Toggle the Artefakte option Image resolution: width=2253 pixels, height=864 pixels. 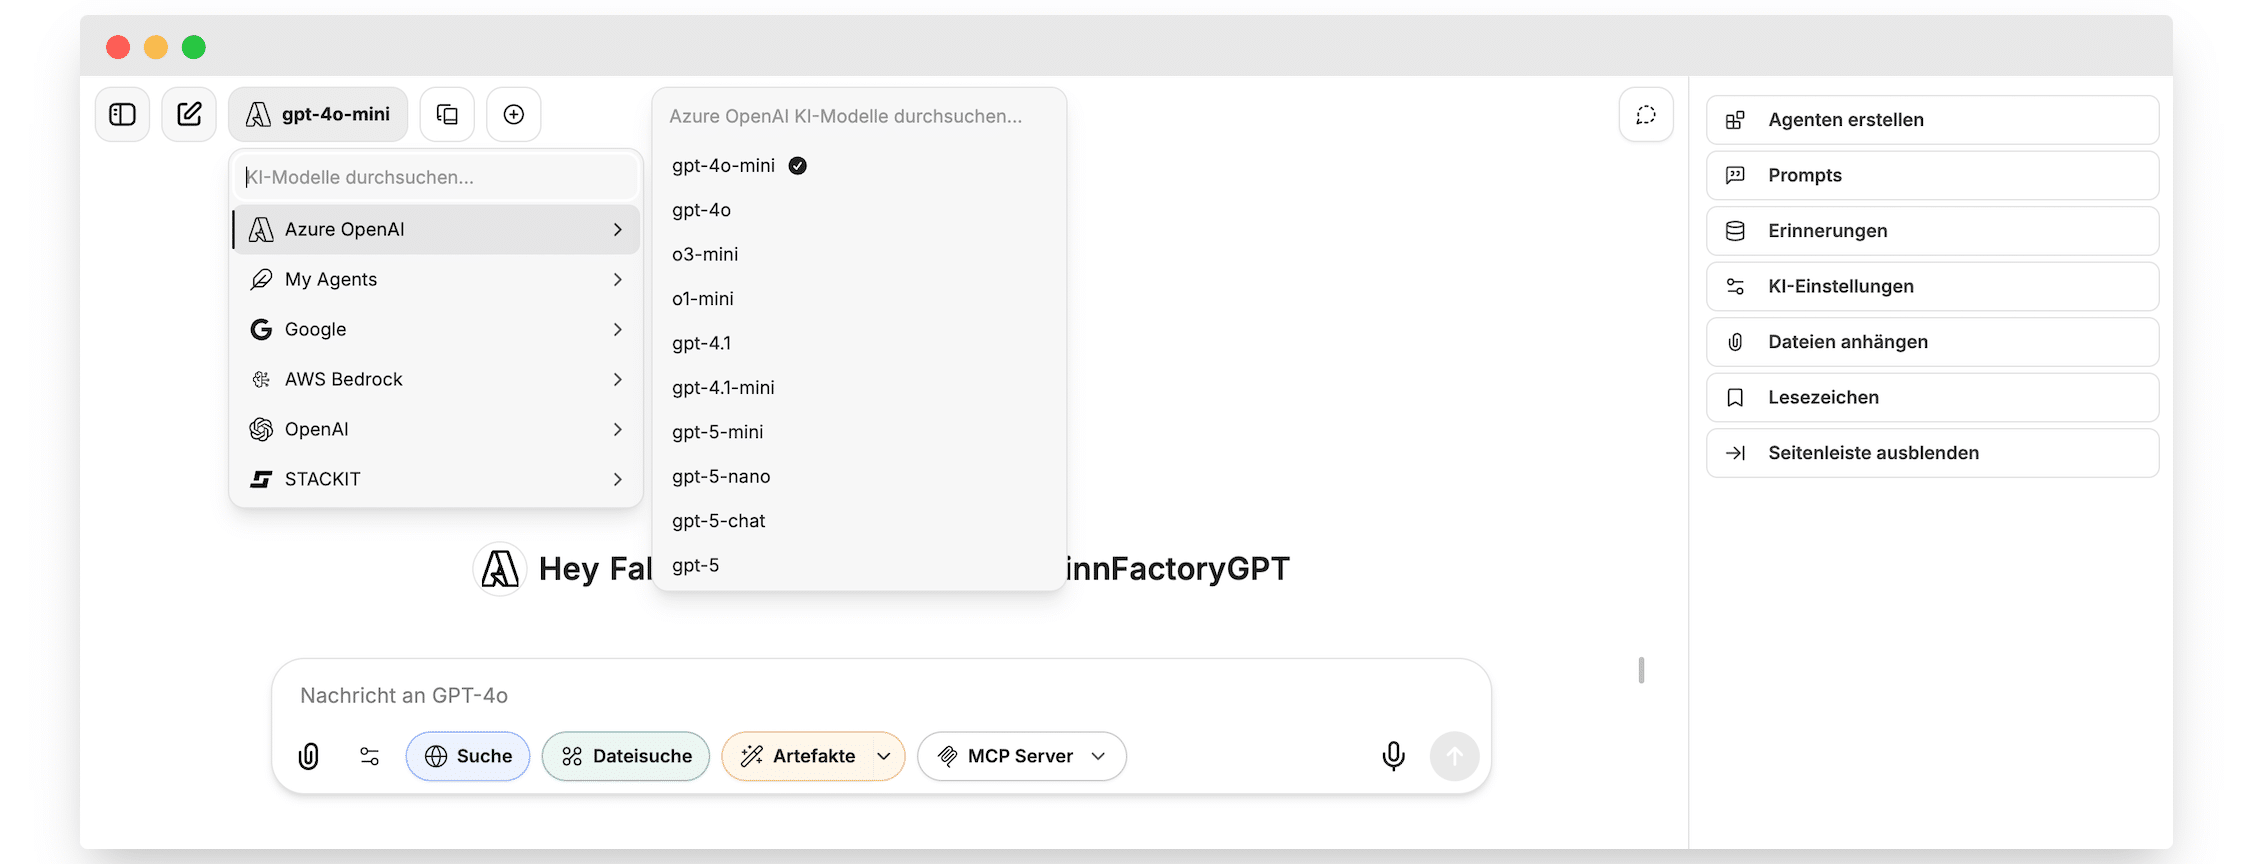point(799,756)
